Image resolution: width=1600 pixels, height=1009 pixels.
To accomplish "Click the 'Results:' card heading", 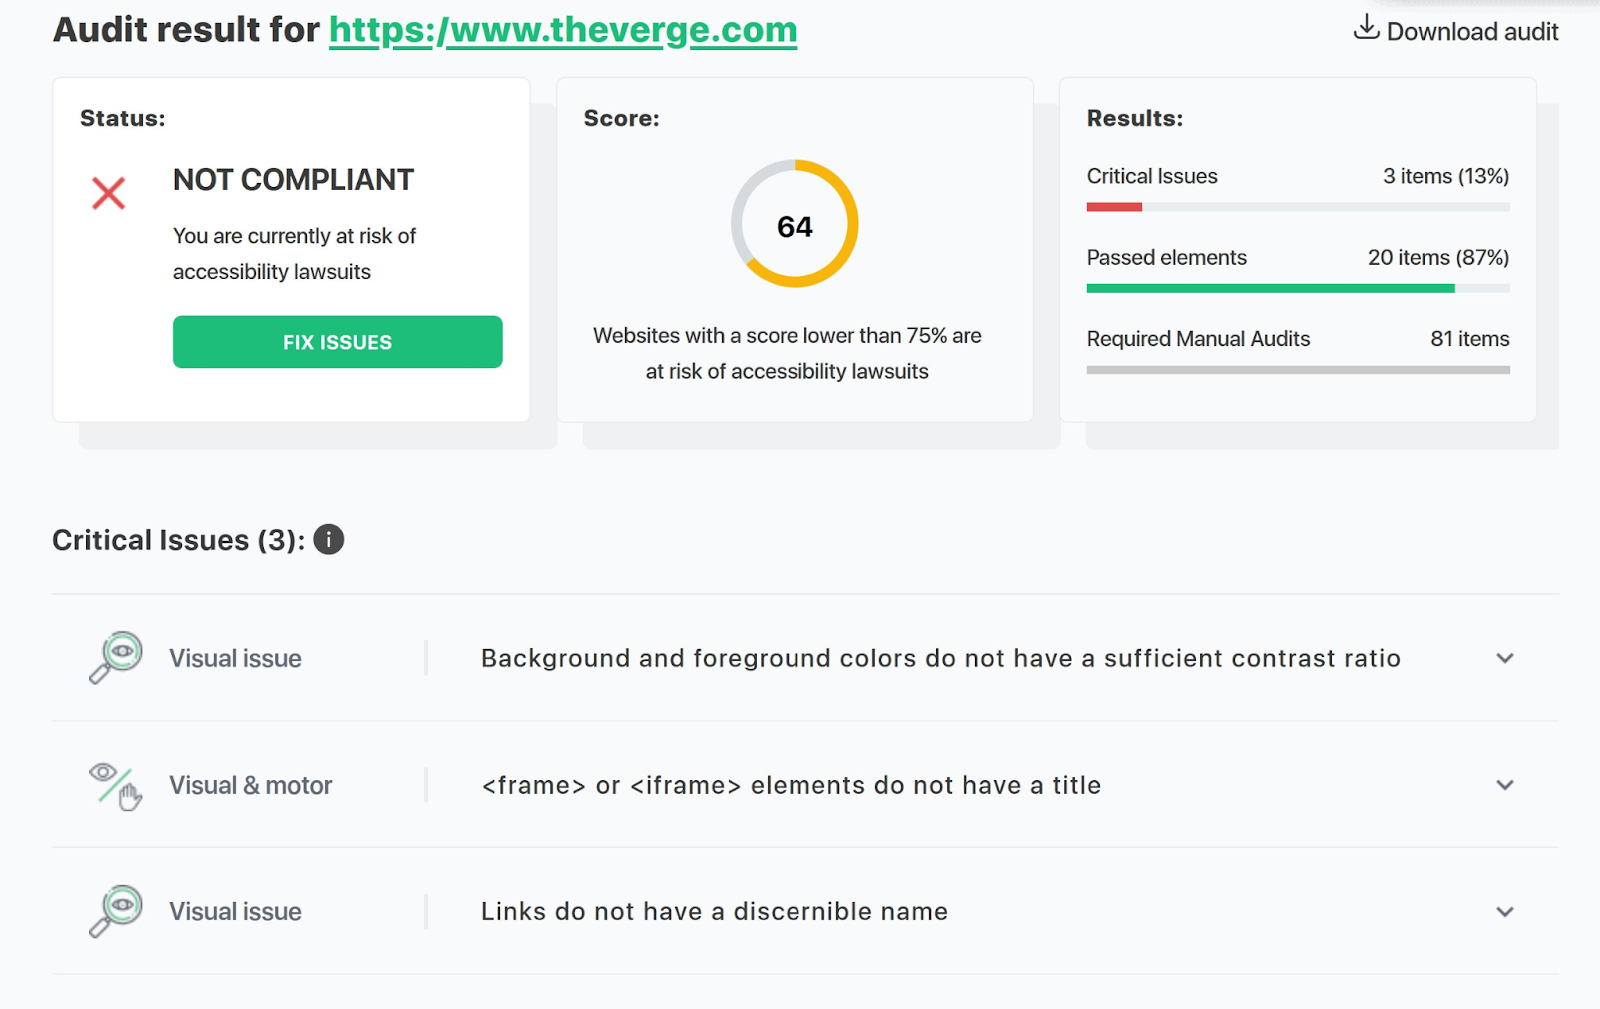I will click(1135, 118).
